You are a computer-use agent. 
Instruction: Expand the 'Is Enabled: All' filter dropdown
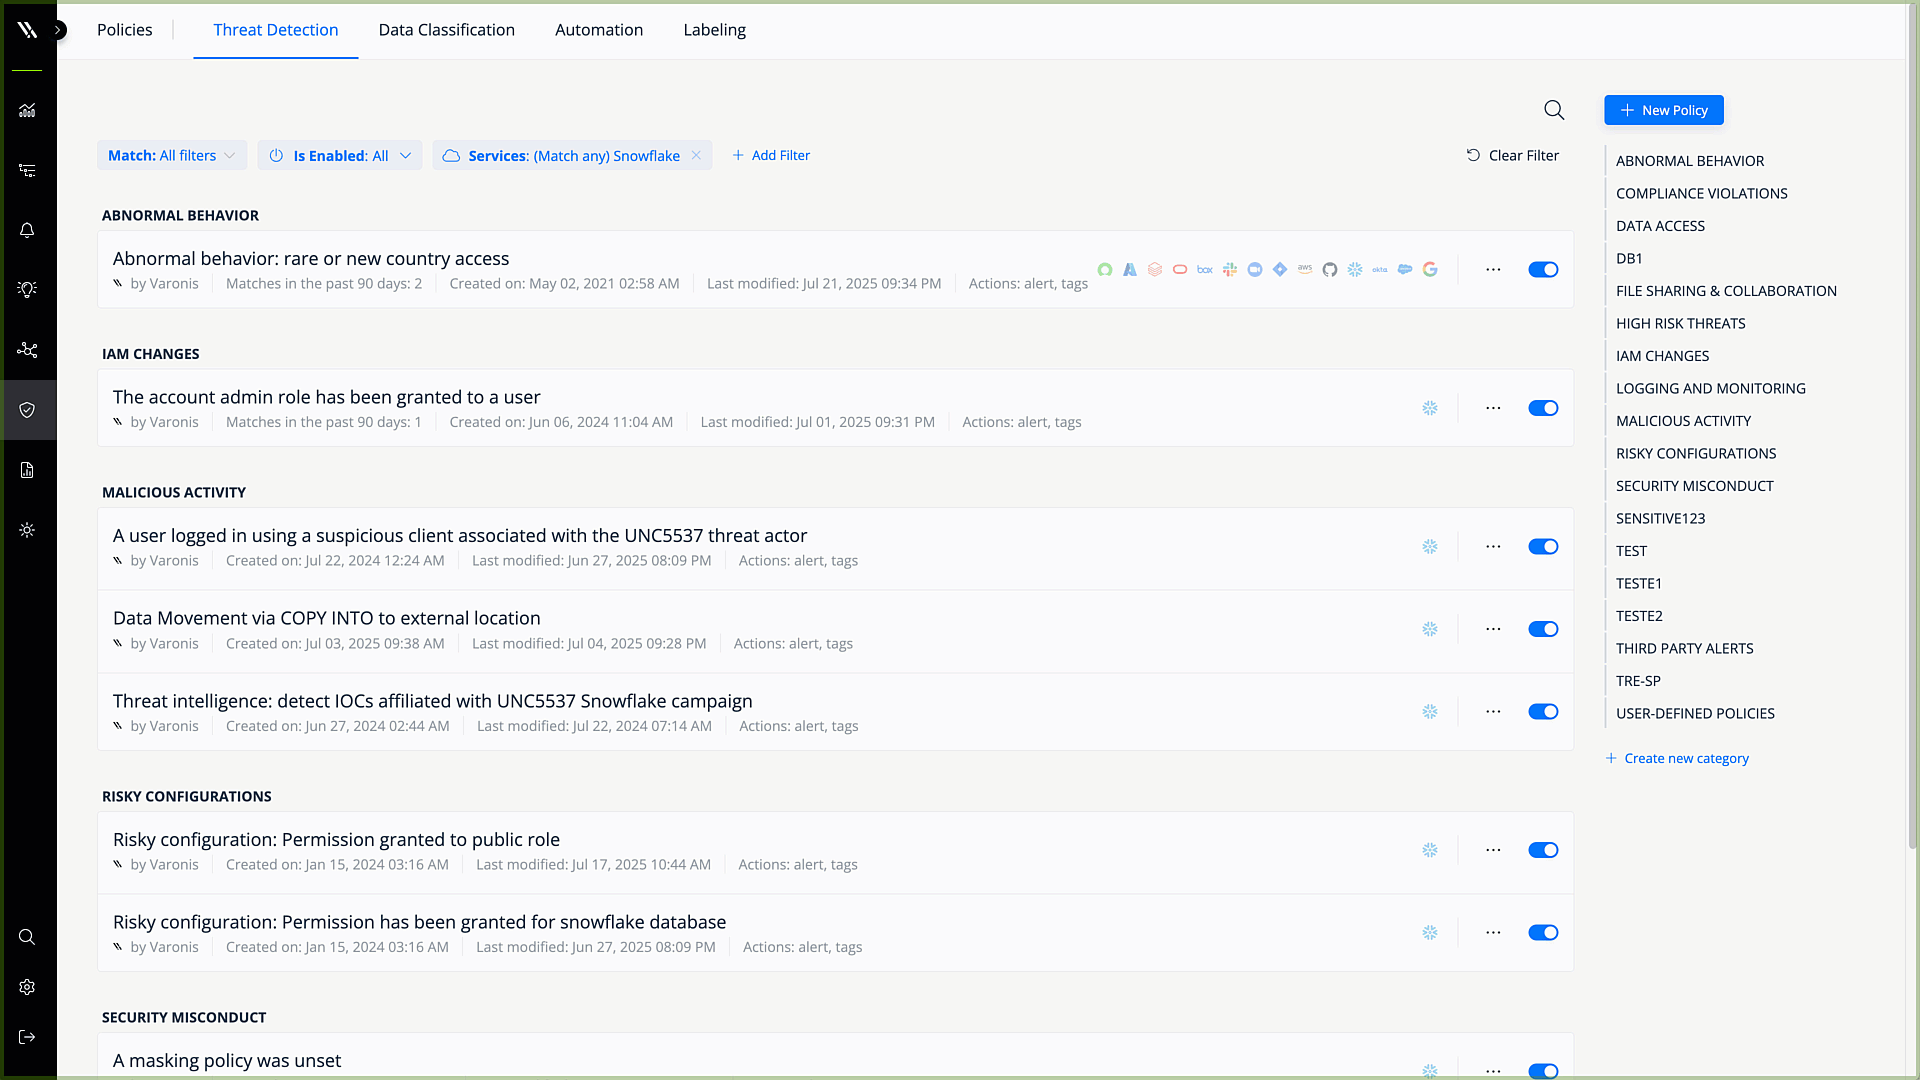[339, 155]
